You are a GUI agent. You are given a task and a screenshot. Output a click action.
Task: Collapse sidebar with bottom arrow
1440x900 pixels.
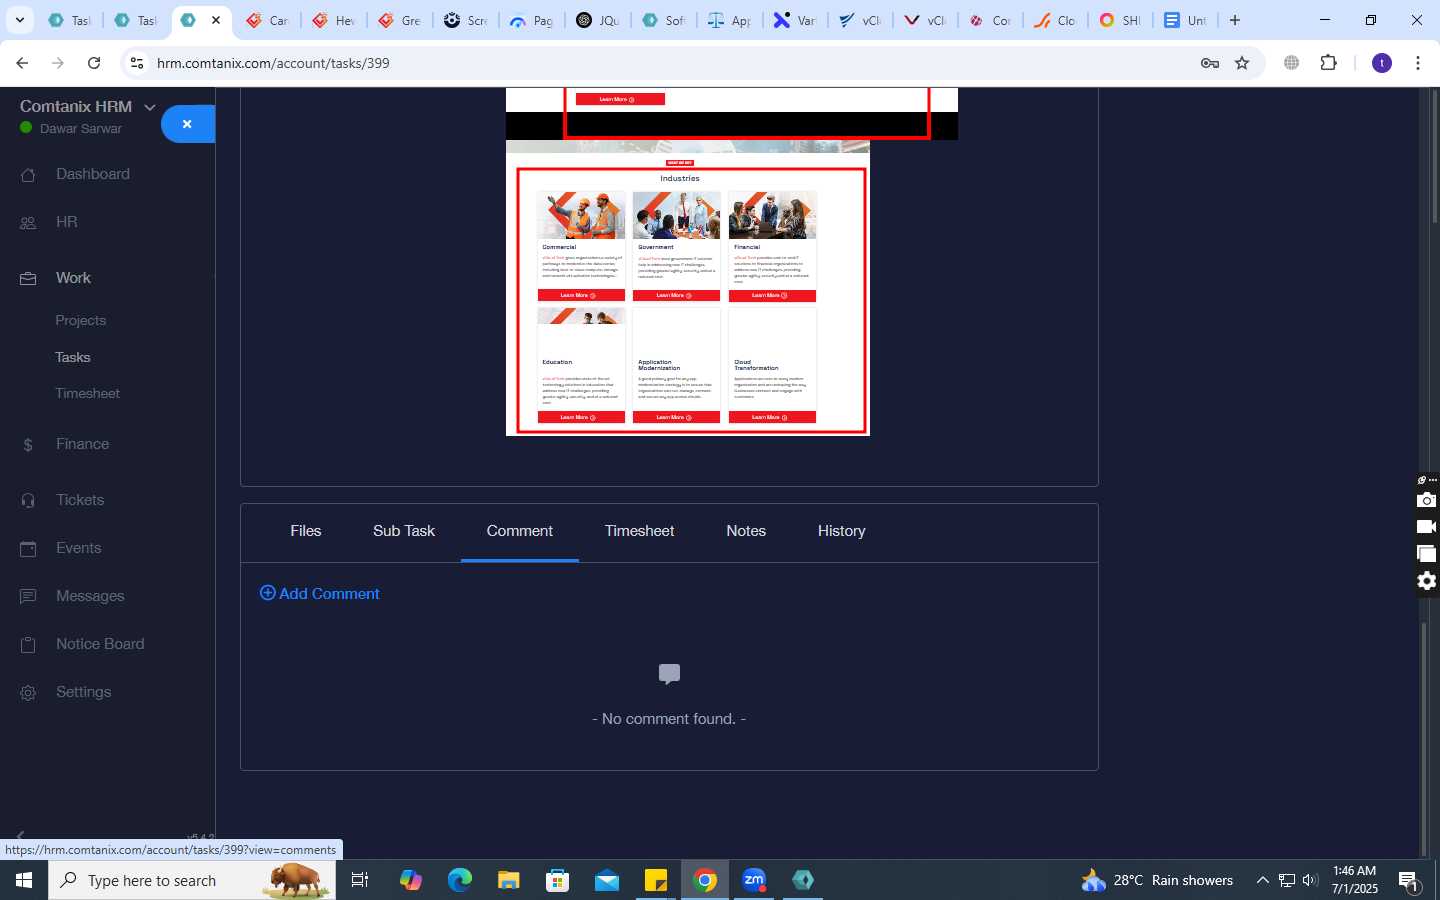click(x=20, y=836)
